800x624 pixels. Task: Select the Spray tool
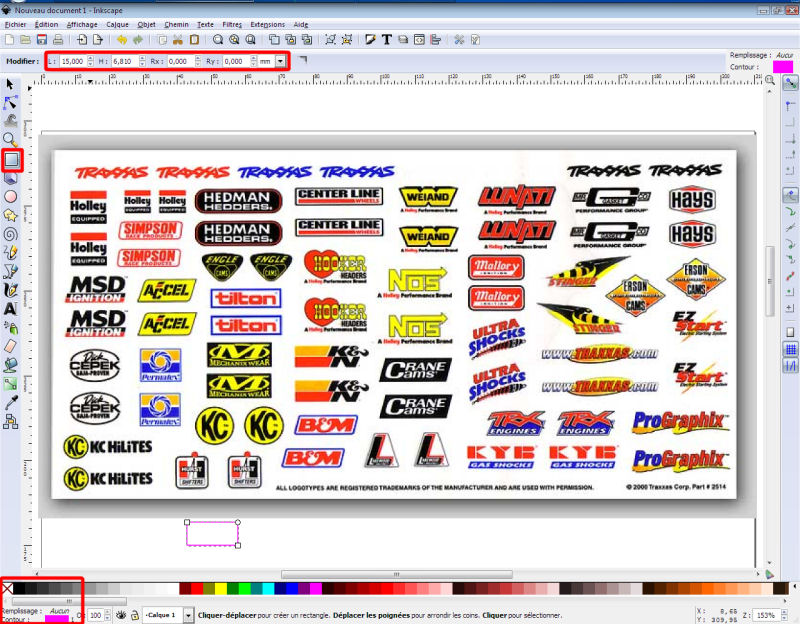(x=11, y=327)
